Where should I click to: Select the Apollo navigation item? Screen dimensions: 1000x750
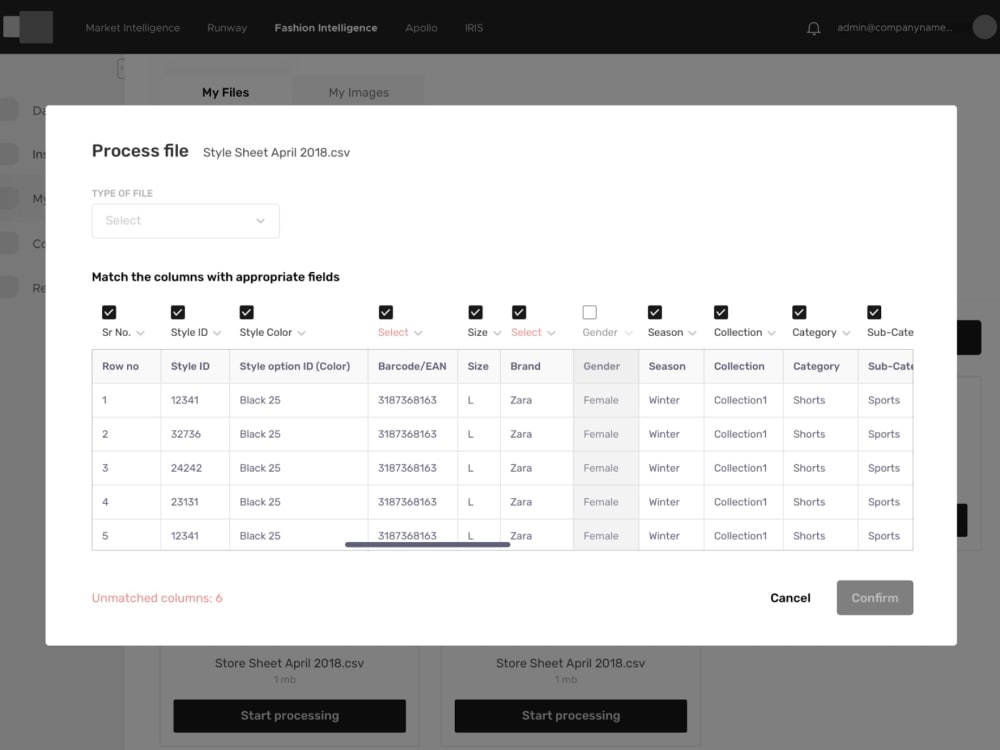(x=421, y=27)
